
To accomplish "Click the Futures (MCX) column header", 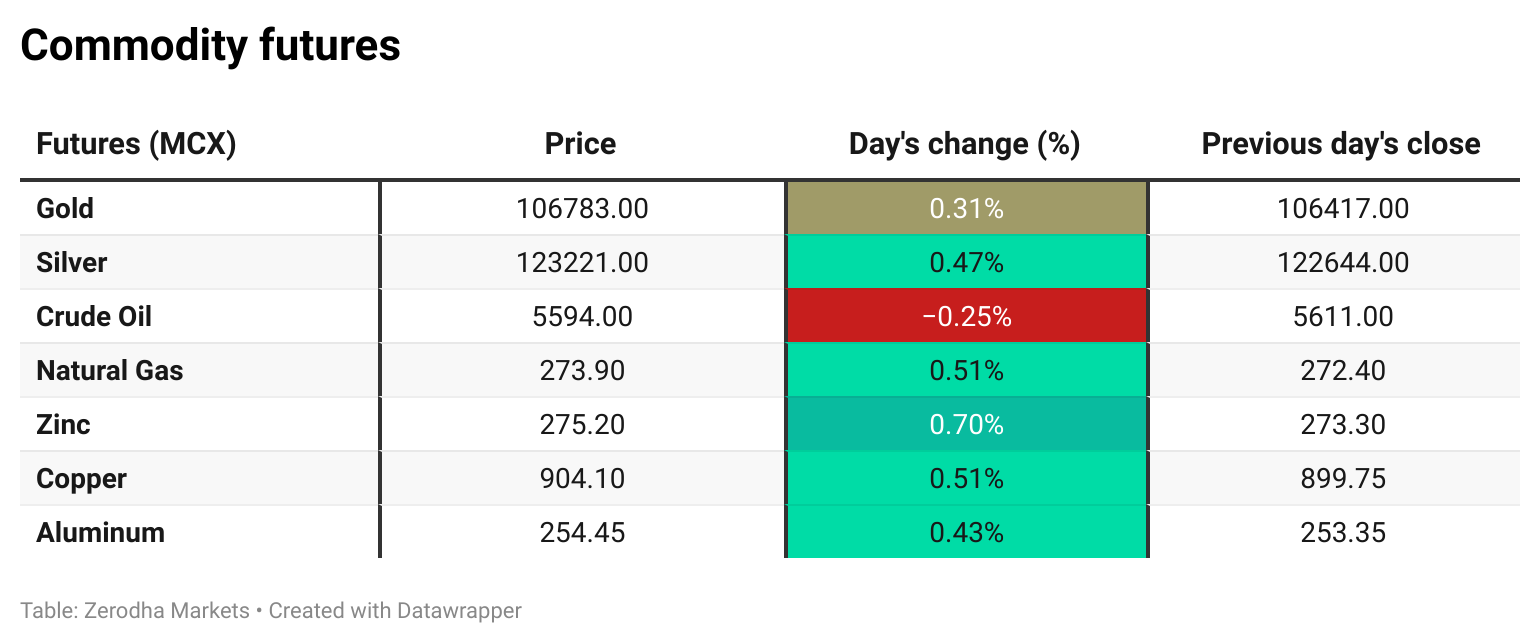I will (136, 144).
